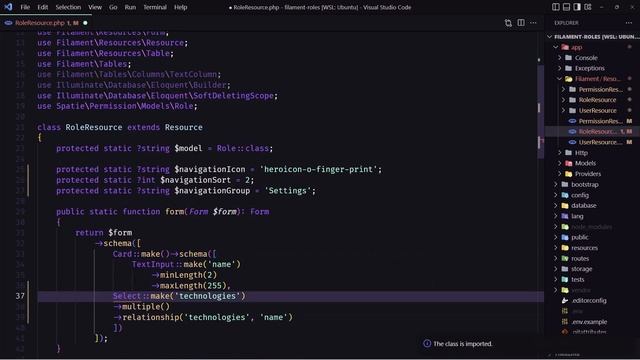Expand the PermissionResource folder
Screen dimensions: 640x360
click(564, 89)
